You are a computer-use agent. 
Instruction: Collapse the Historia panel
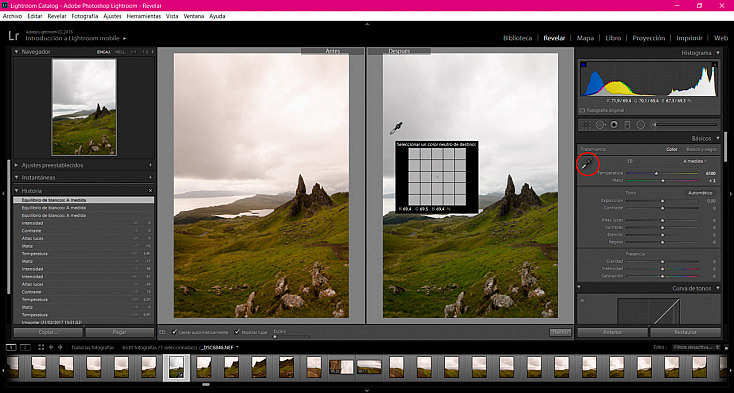[x=17, y=191]
